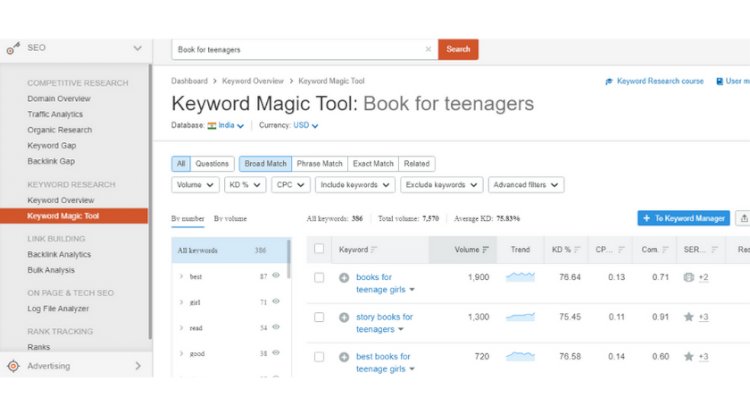Image resolution: width=750 pixels, height=415 pixels.
Task: Check the 'best books for teenage girls' row checkbox
Action: (x=319, y=357)
